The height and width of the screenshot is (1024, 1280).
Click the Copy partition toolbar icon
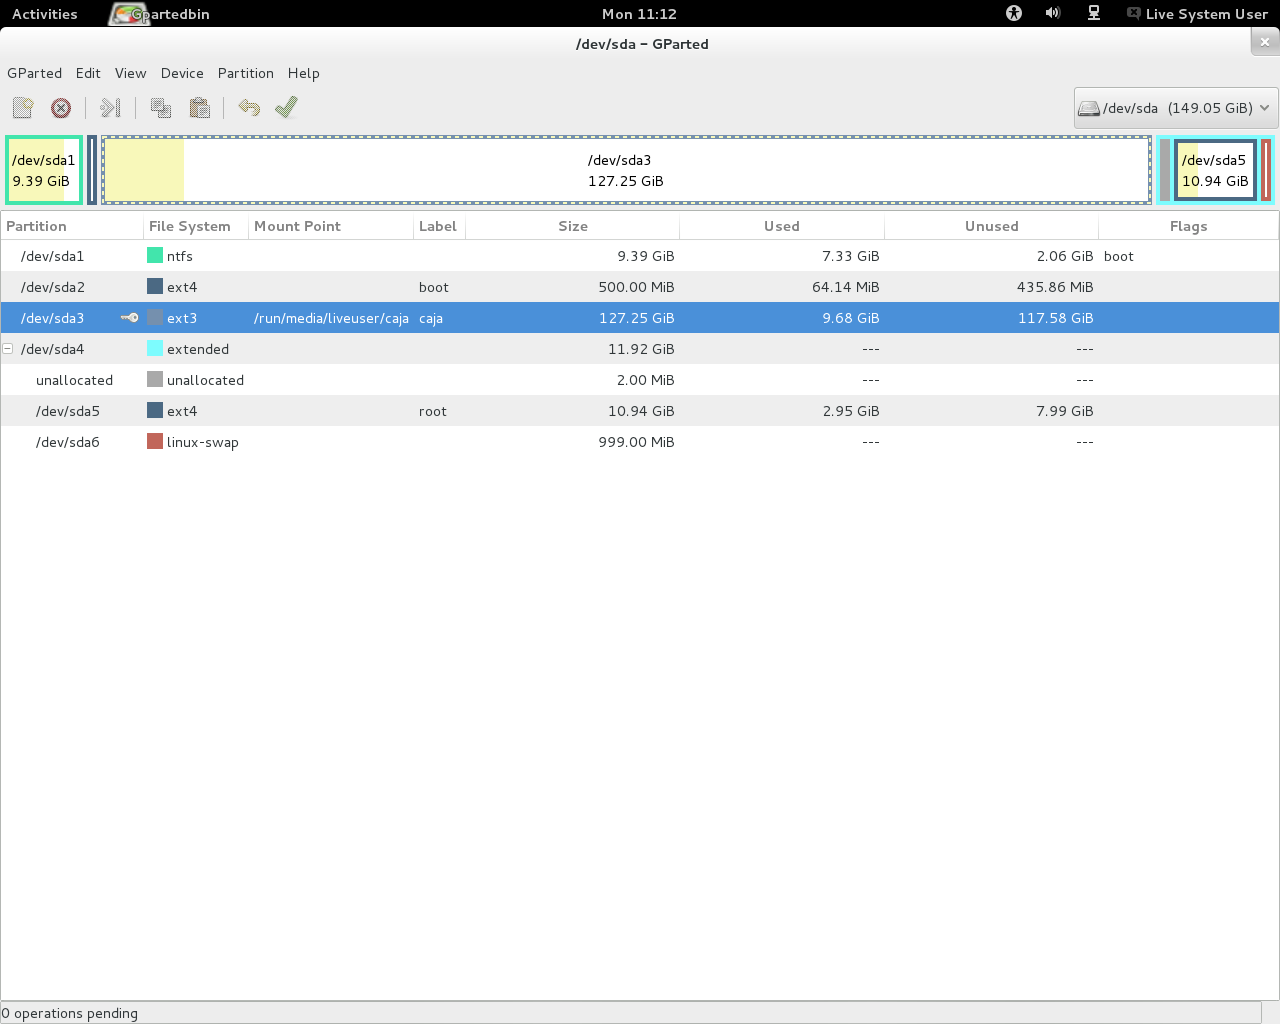click(161, 108)
